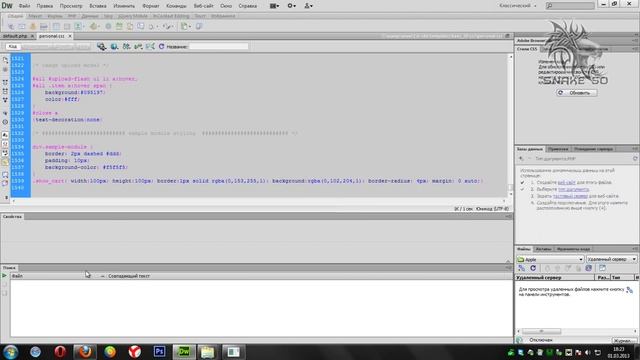Switch to the default.php document tab
The width and height of the screenshot is (640, 360).
coord(15,36)
